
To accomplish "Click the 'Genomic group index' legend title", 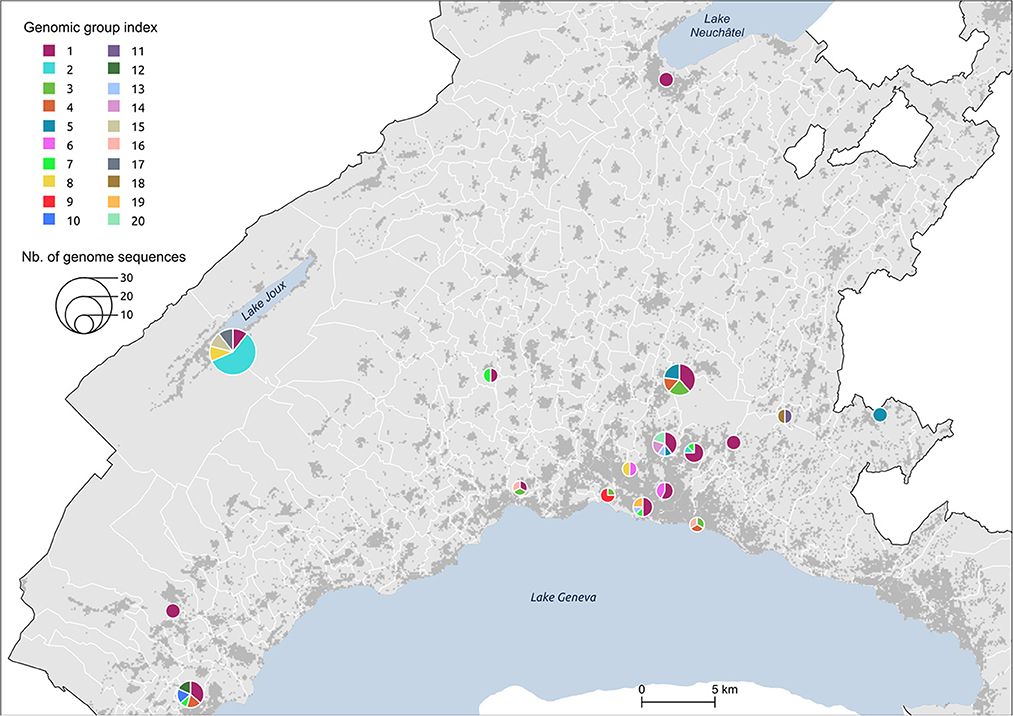I will click(x=90, y=28).
